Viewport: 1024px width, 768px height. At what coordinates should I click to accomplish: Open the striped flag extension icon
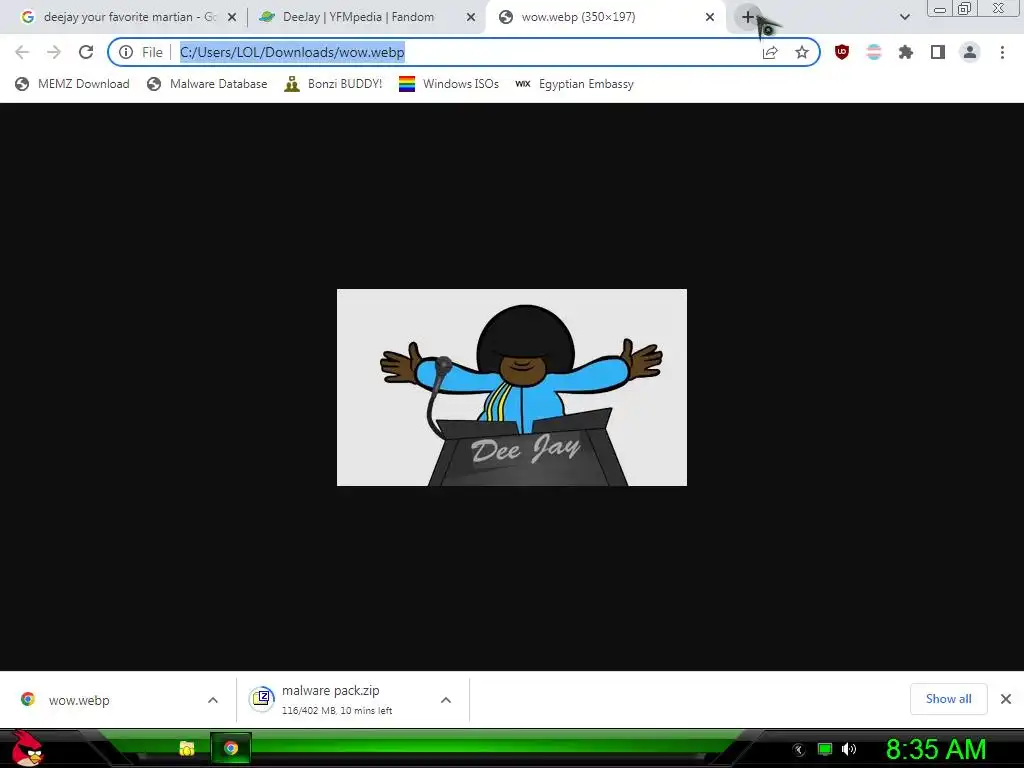(x=874, y=52)
